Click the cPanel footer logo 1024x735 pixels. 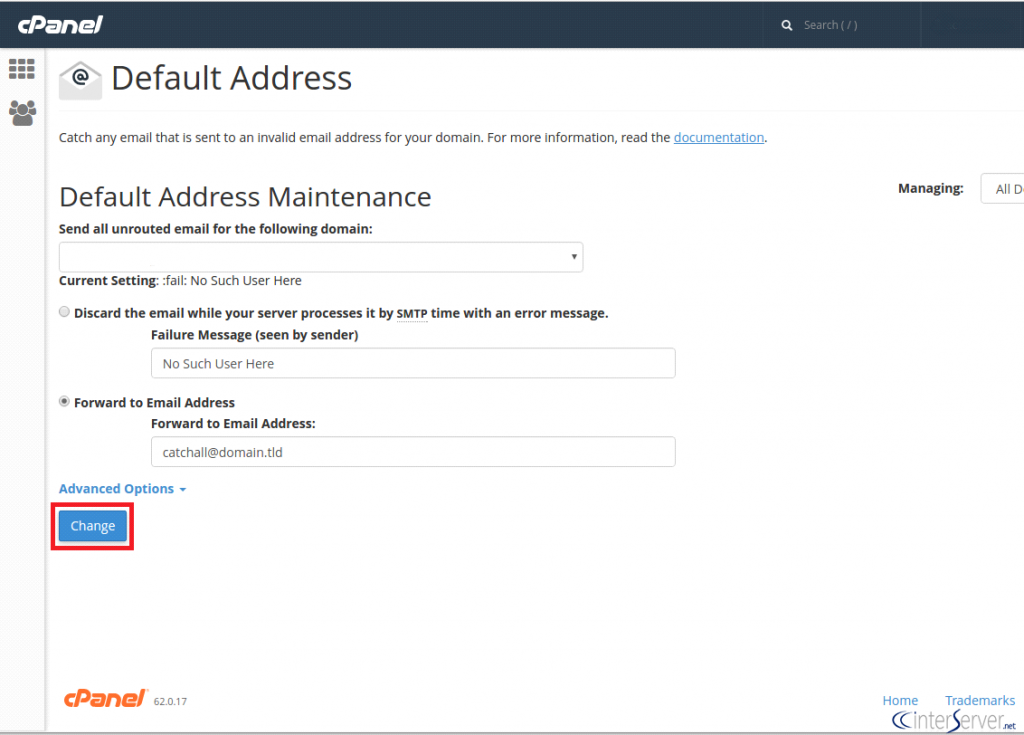coord(106,699)
